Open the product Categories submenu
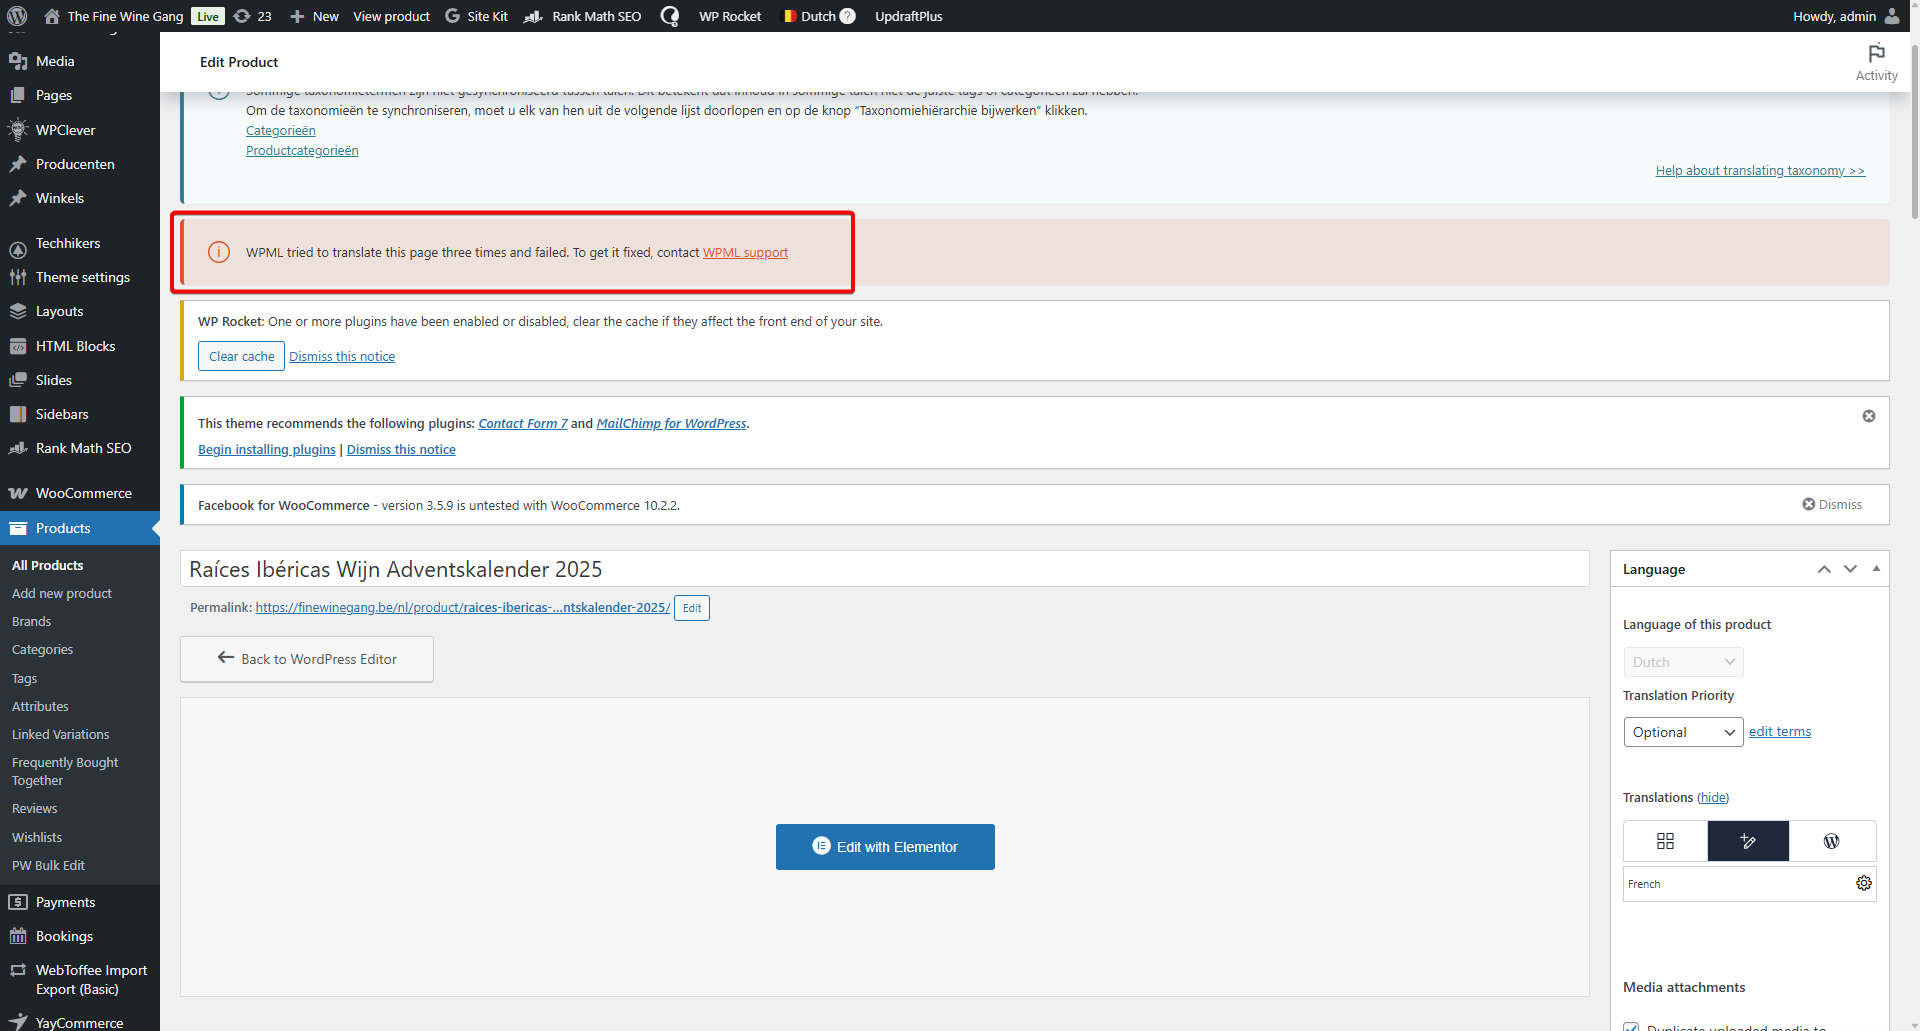This screenshot has height=1031, width=1920. (42, 650)
